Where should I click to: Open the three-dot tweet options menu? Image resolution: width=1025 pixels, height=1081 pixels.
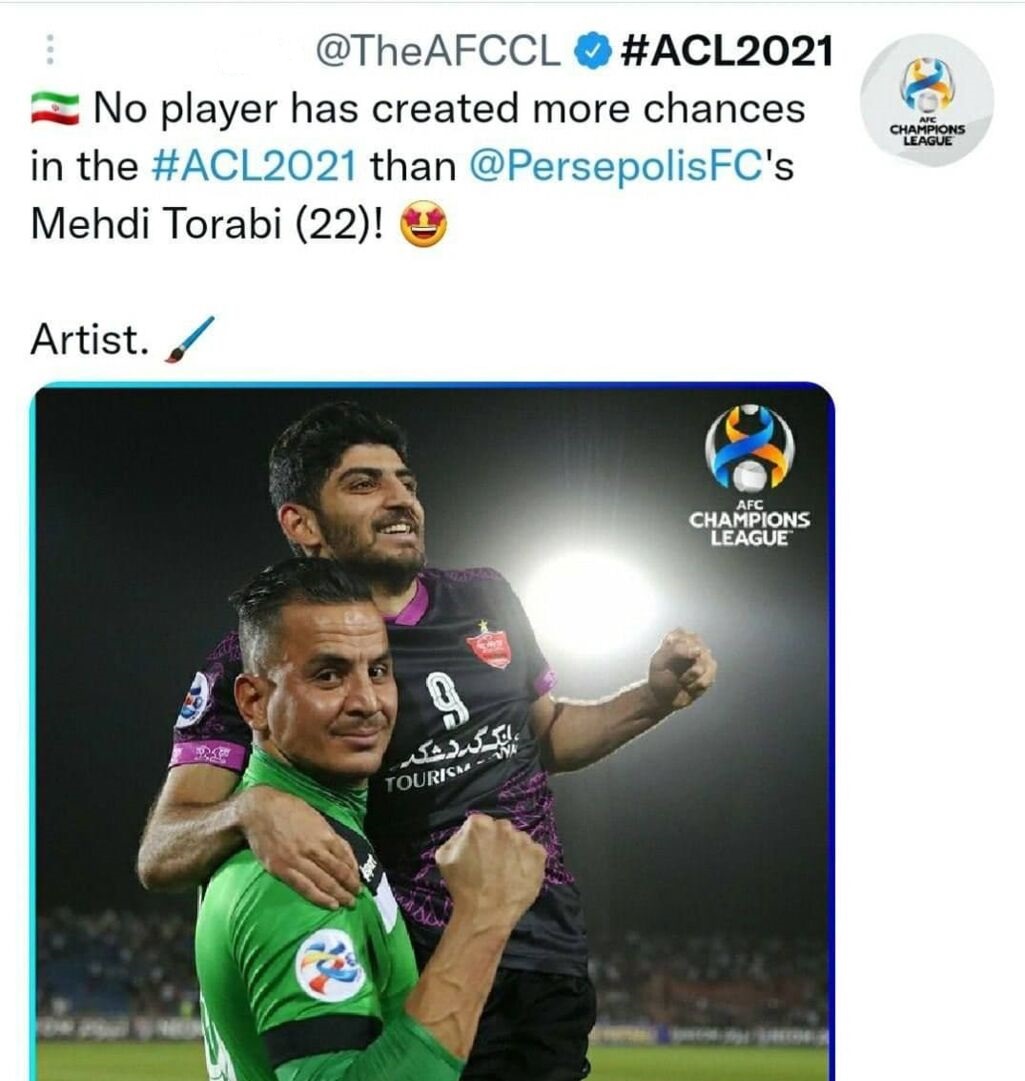point(49,50)
